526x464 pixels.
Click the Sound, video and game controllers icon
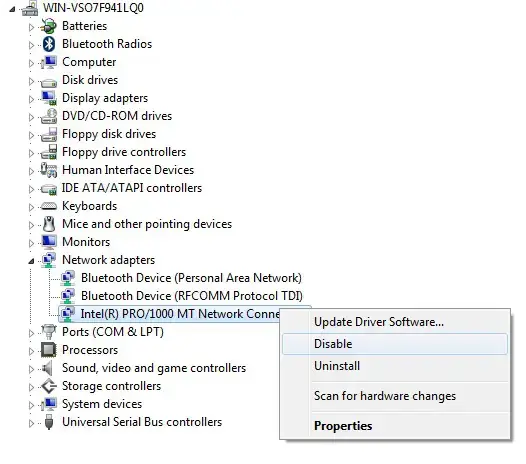pyautogui.click(x=48, y=368)
